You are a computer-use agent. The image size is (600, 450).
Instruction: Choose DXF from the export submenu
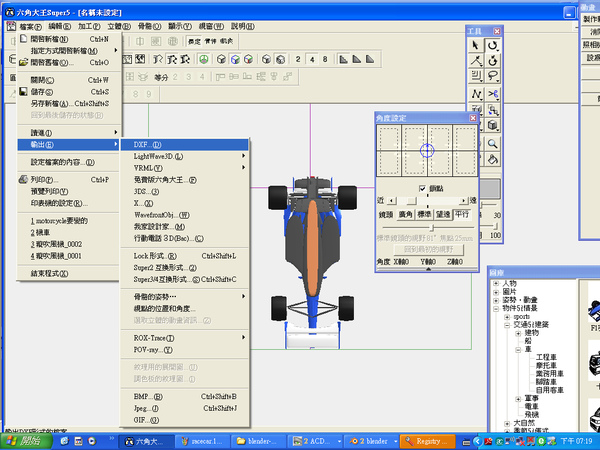(147, 144)
